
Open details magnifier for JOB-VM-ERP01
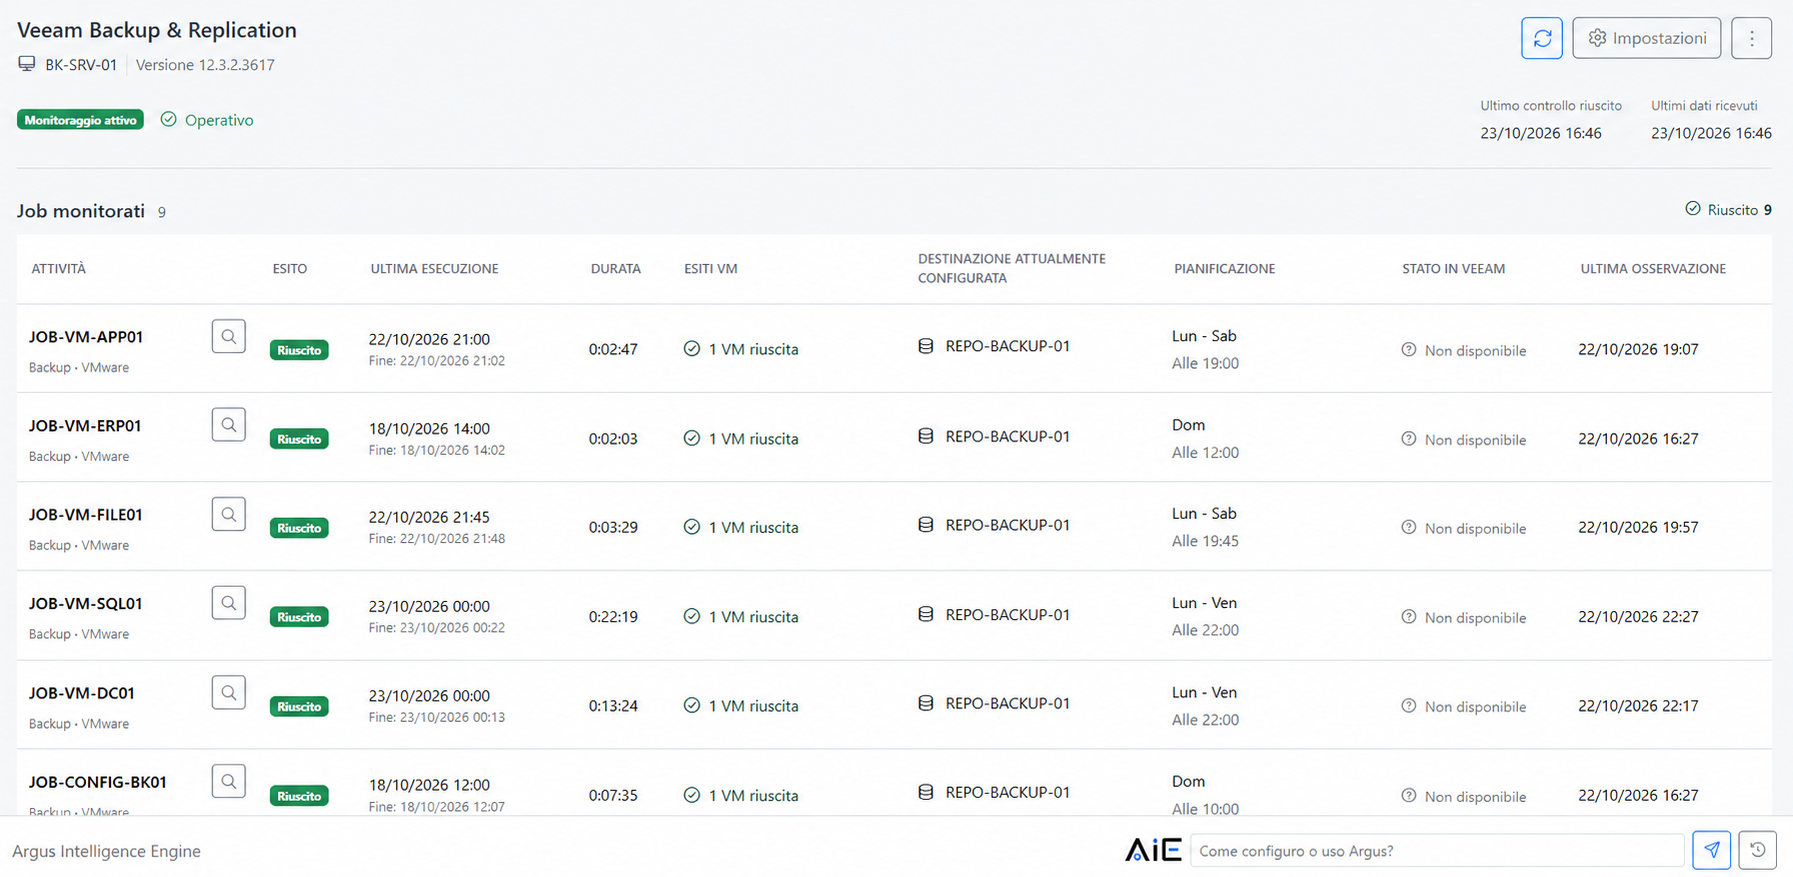pos(229,425)
